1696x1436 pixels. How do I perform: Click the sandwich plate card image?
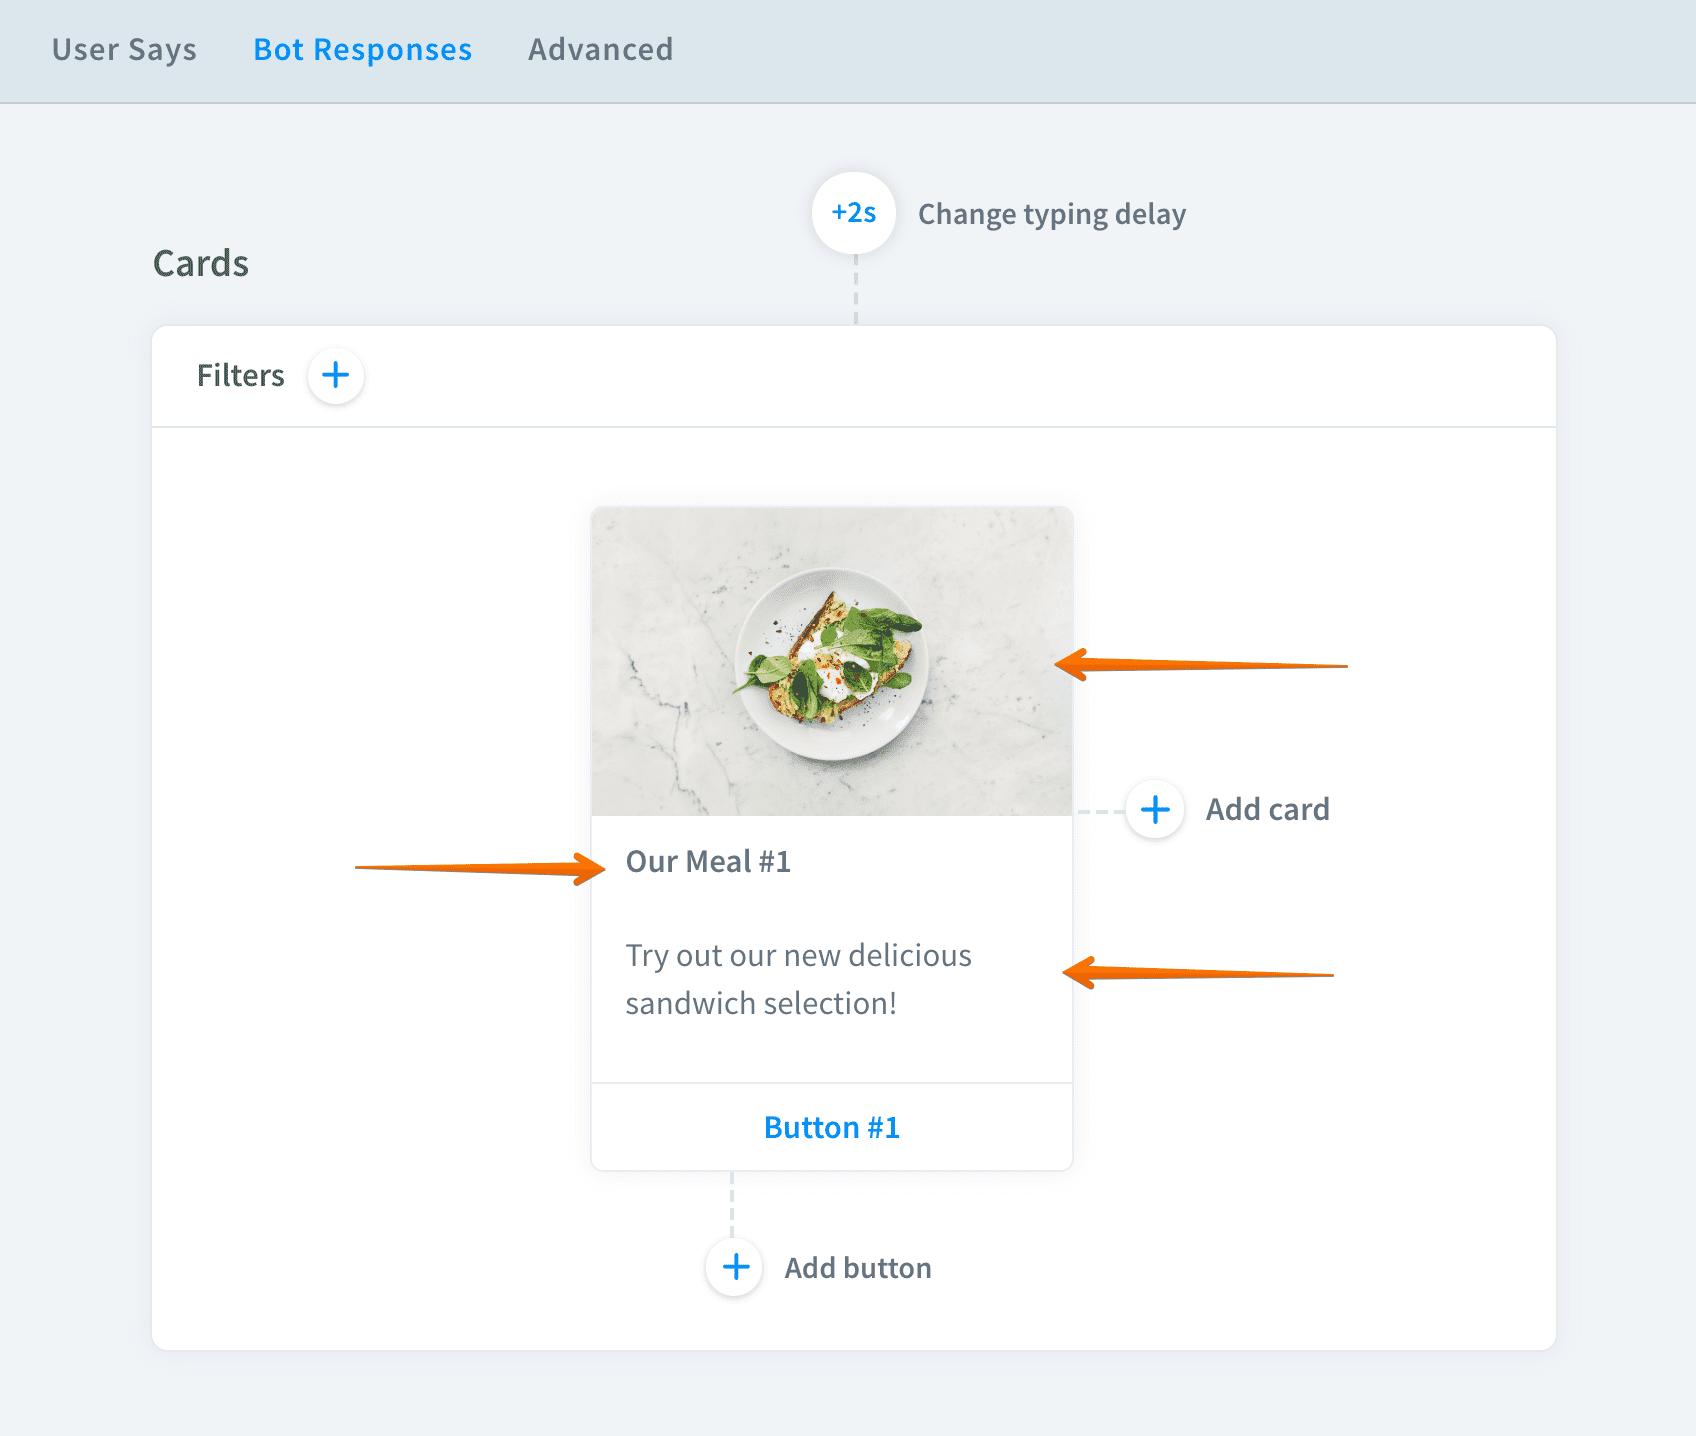(832, 662)
